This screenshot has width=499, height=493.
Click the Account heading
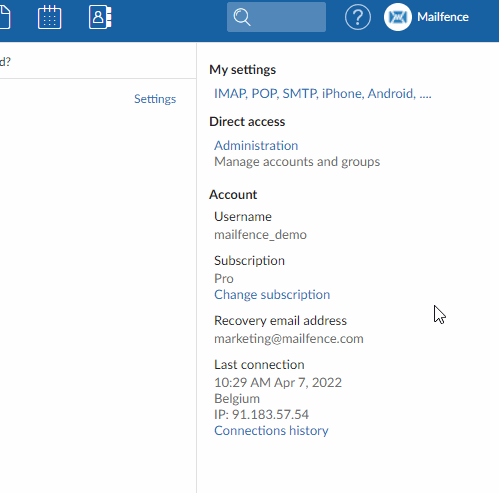[233, 195]
